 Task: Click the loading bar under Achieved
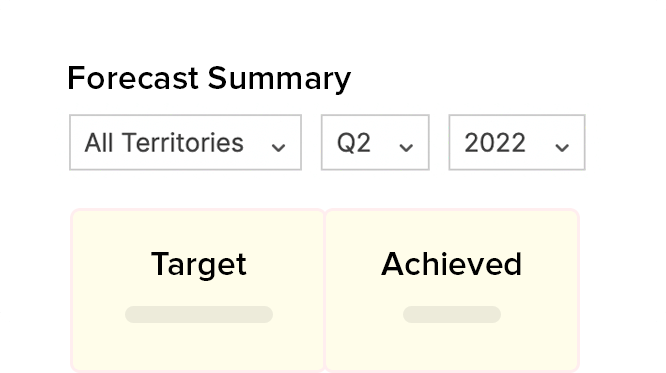click(x=452, y=314)
